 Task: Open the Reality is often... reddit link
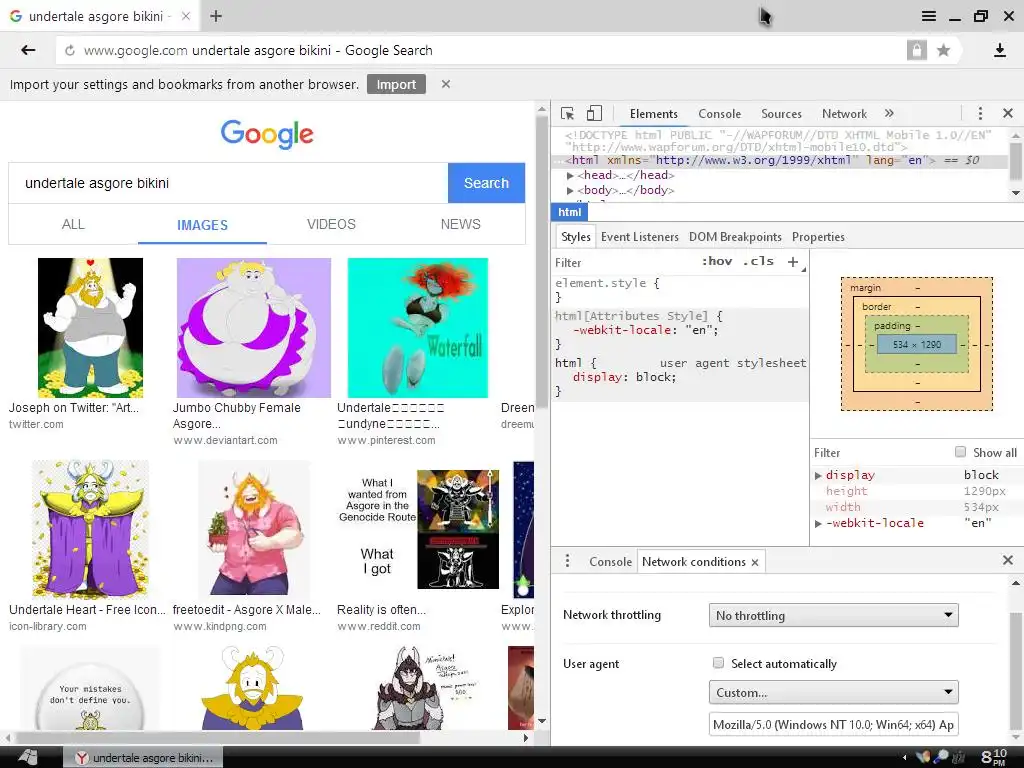pyautogui.click(x=381, y=609)
